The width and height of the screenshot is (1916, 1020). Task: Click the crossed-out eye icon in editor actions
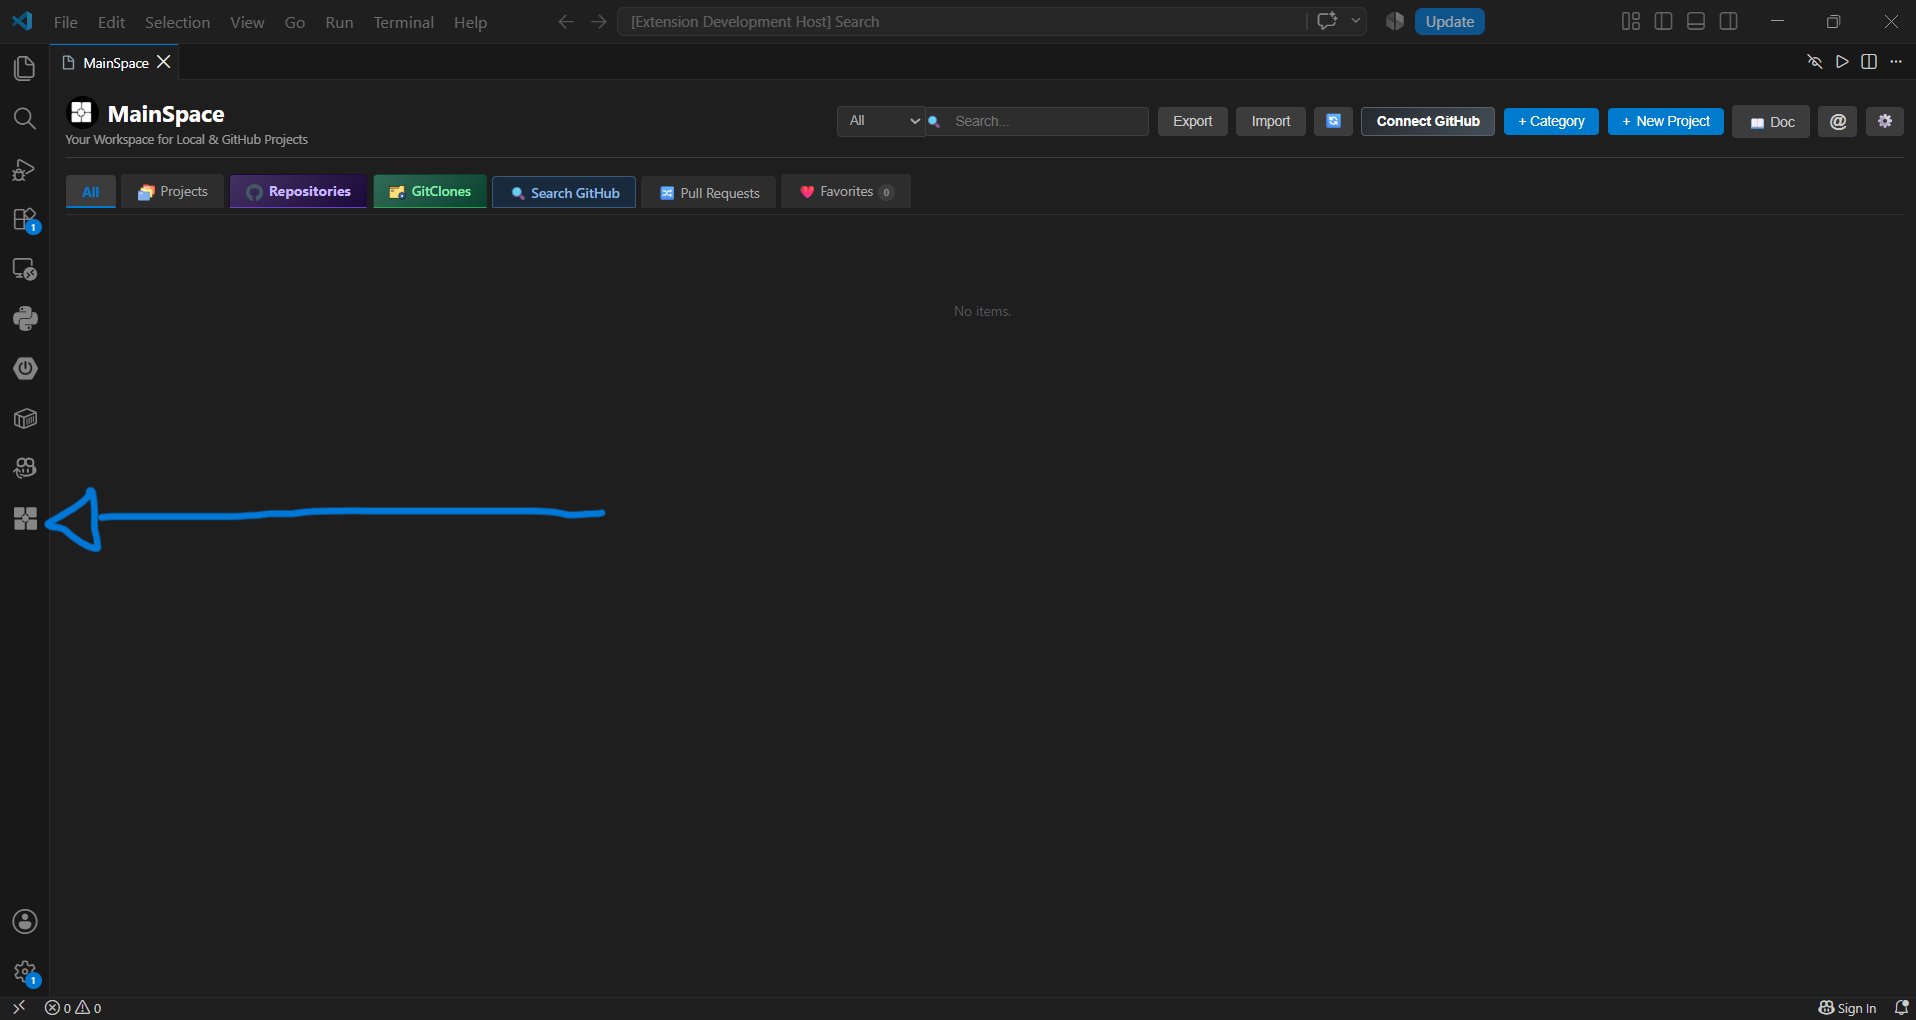click(x=1814, y=62)
